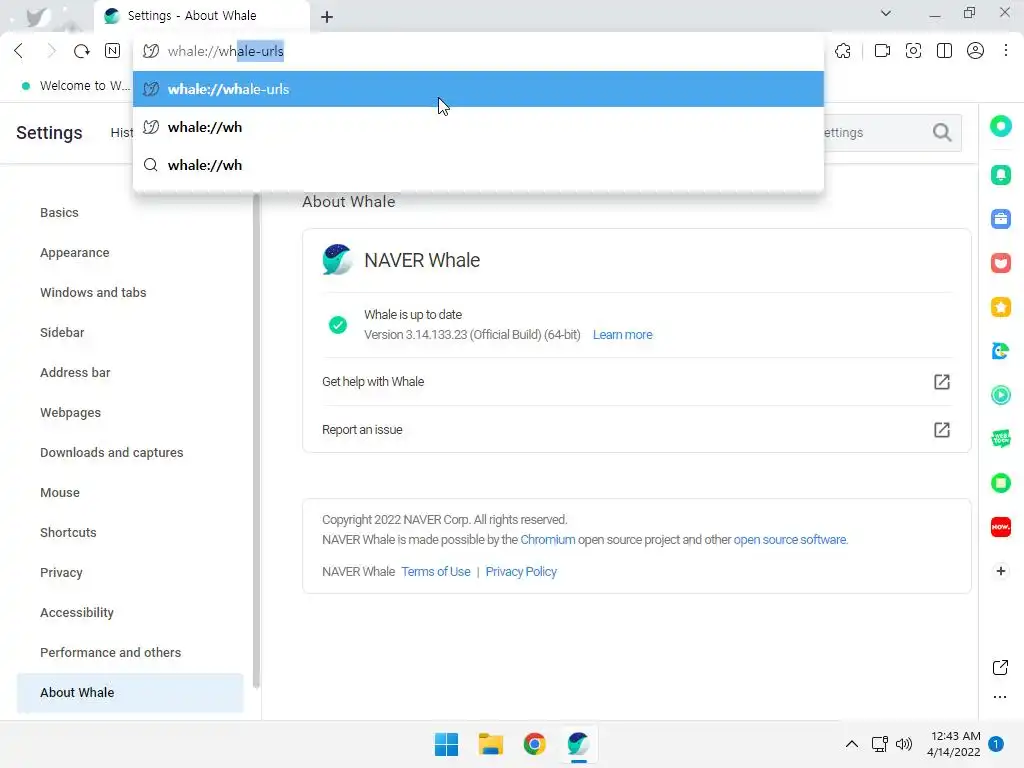Choose the whale://wh search suggestion
Image resolution: width=1024 pixels, height=768 pixels.
(478, 165)
